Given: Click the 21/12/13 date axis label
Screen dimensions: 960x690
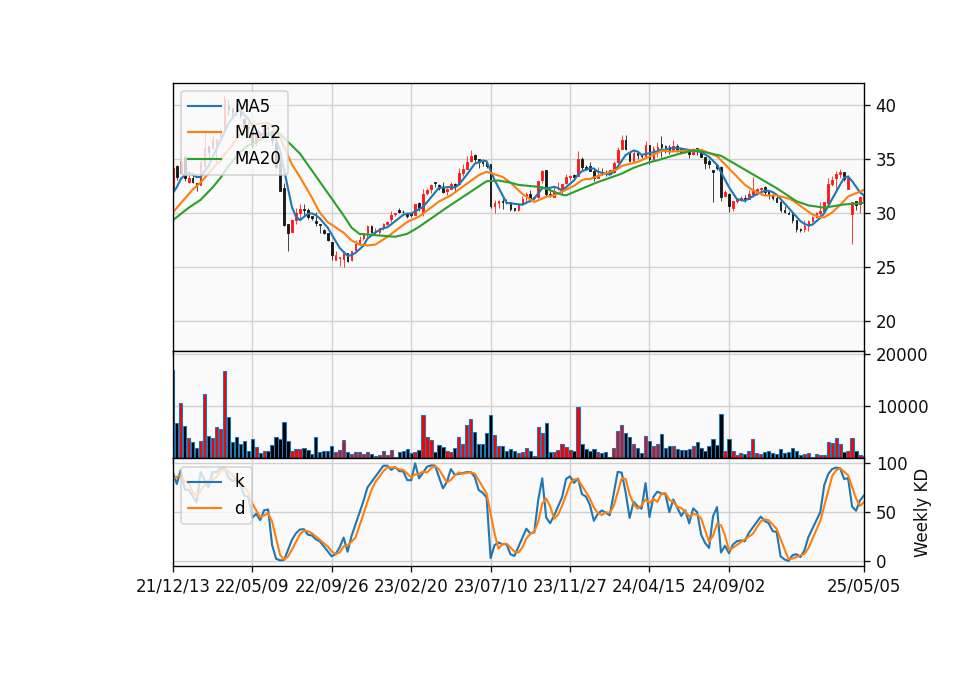Looking at the screenshot, I should [x=173, y=586].
